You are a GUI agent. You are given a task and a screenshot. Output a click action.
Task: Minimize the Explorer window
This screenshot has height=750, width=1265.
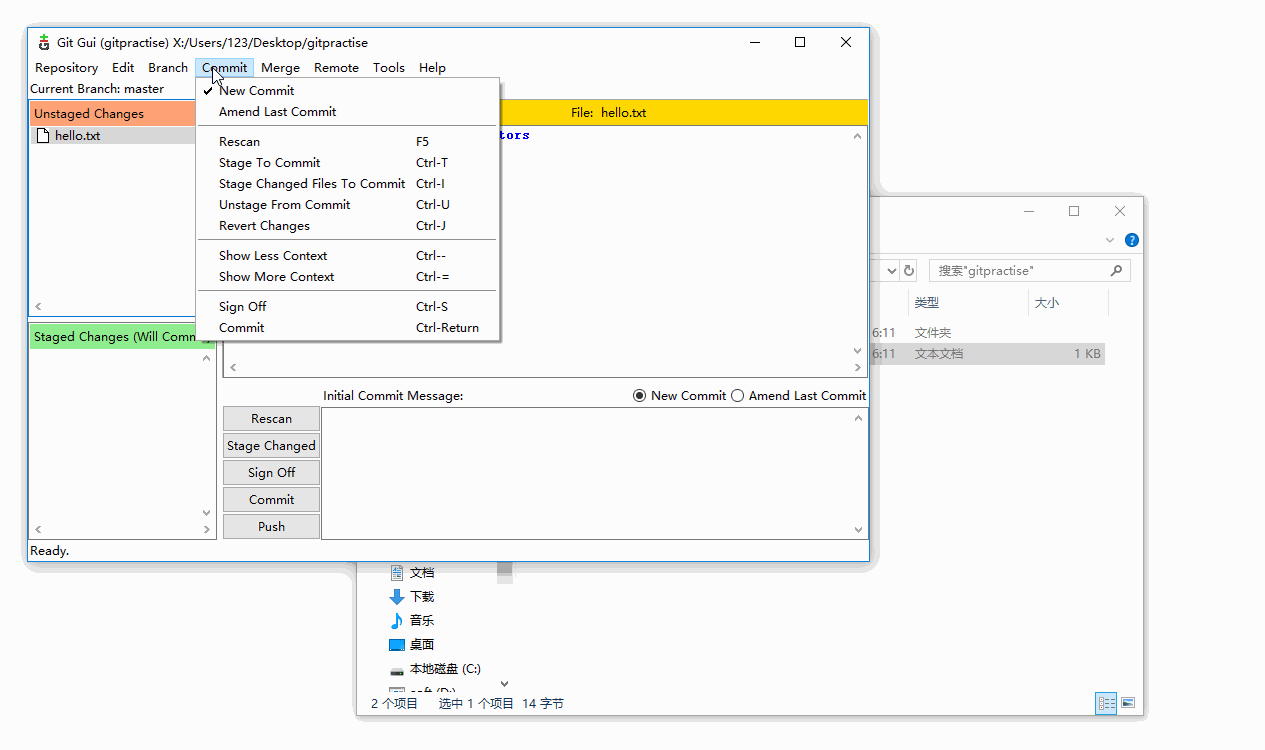1028,211
